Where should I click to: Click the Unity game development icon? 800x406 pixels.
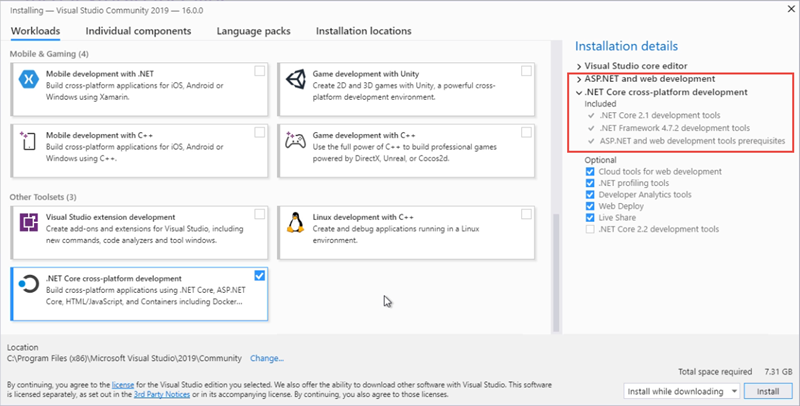pos(297,80)
